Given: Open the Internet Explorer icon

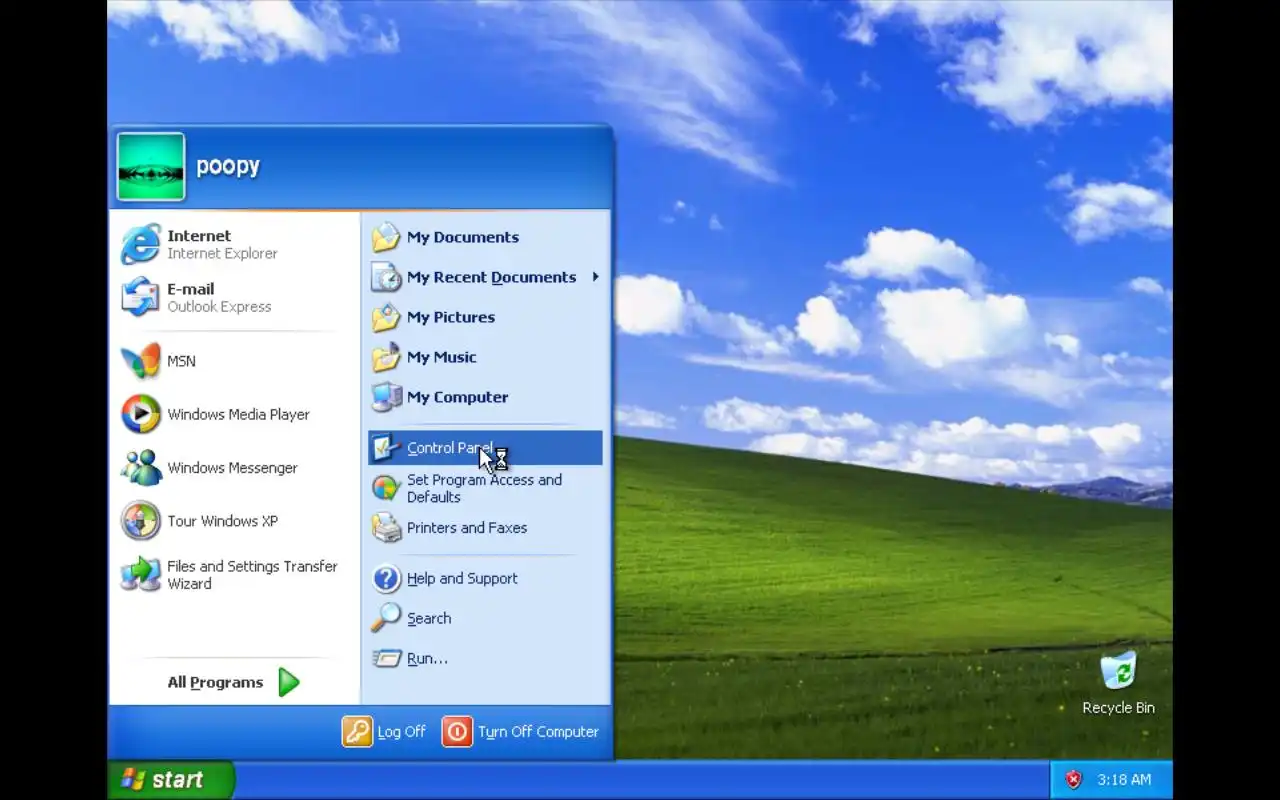Looking at the screenshot, I should coord(141,244).
